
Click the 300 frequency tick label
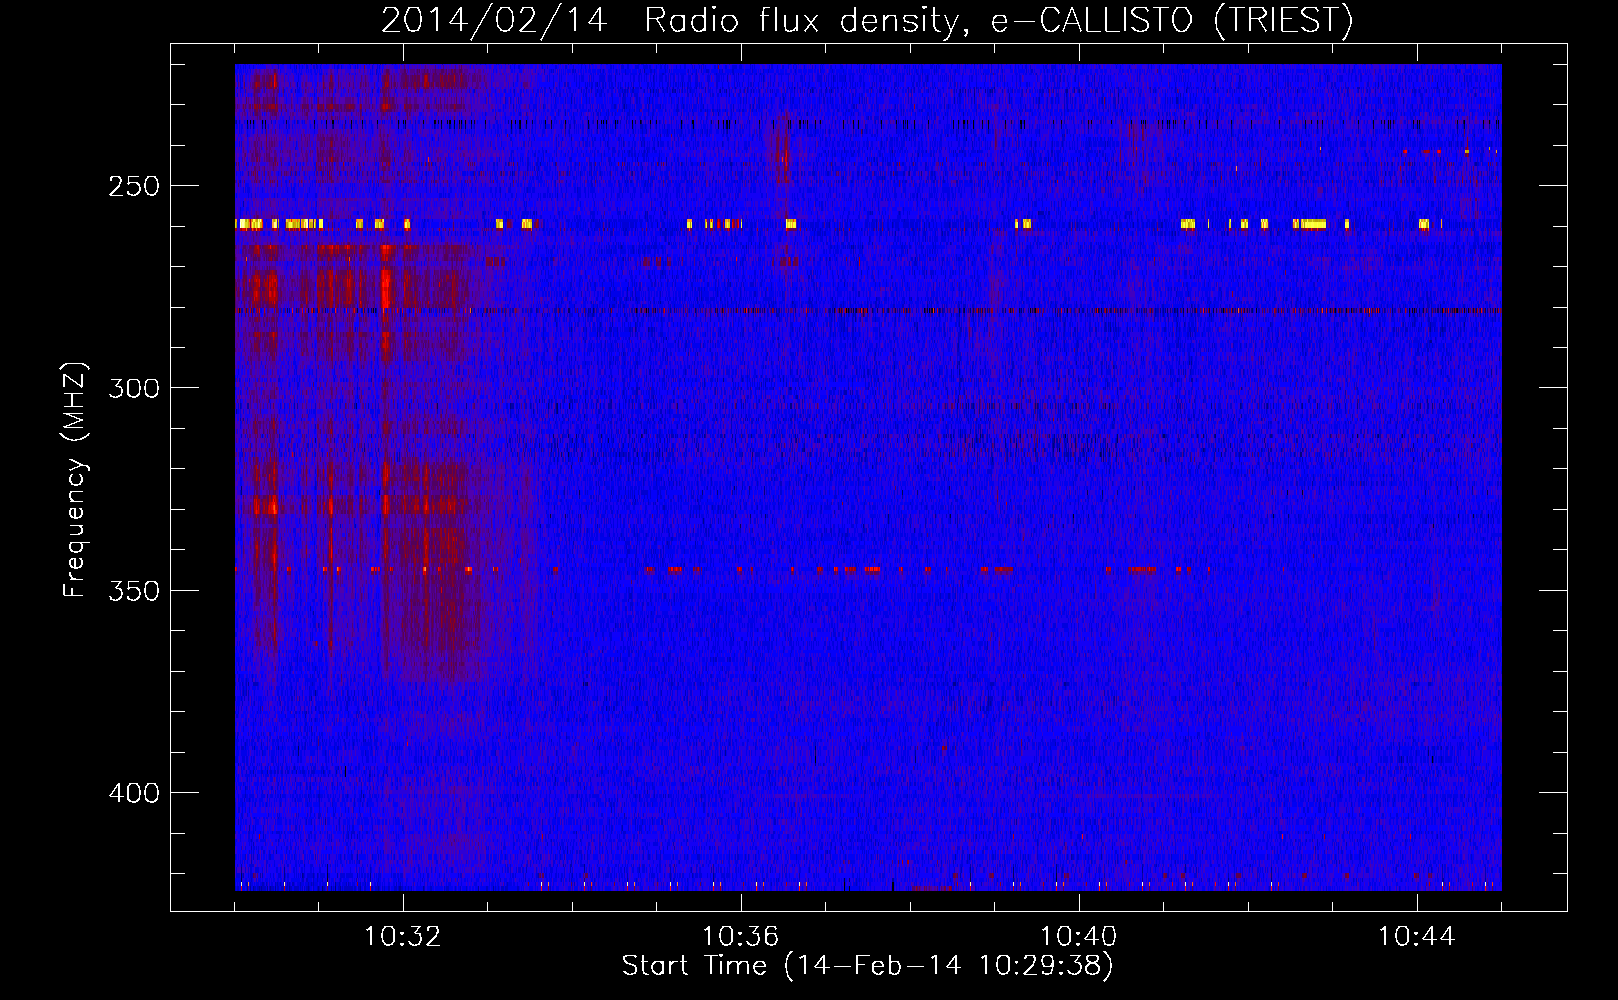[x=134, y=388]
